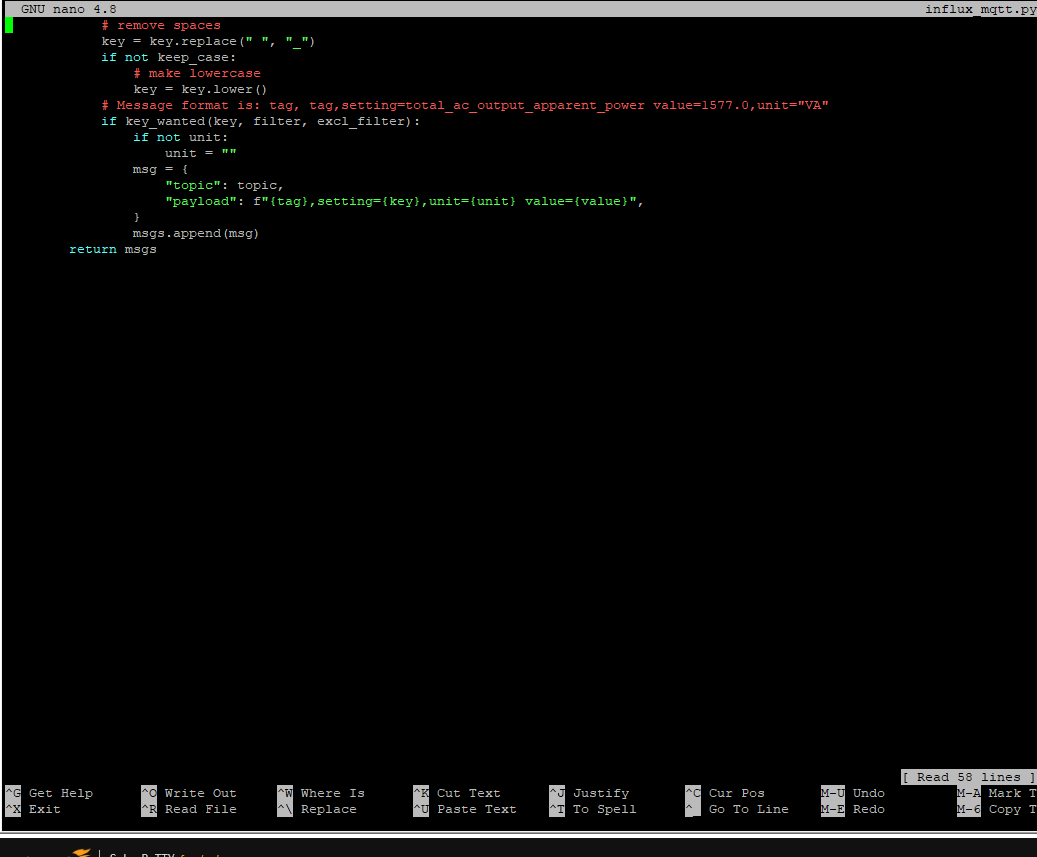Click the ^R Read File shortcut
Screen dimensions: 1037x857
[189, 809]
